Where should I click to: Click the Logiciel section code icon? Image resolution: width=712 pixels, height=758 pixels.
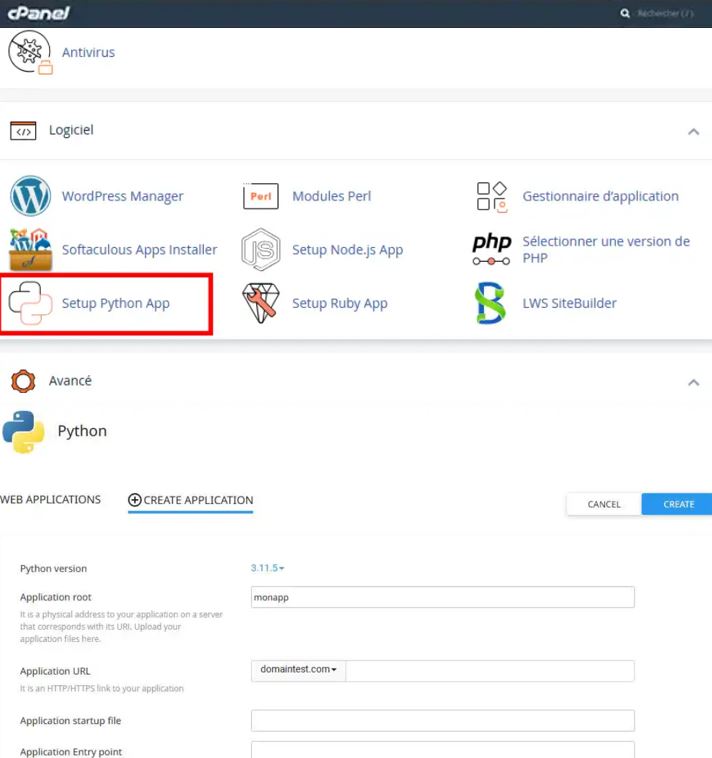coord(23,131)
